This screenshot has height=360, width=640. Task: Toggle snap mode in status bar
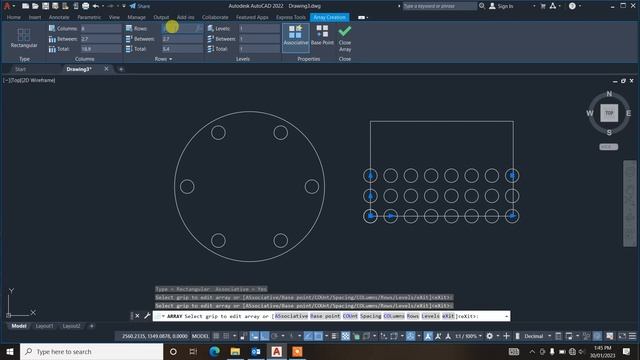pos(226,336)
